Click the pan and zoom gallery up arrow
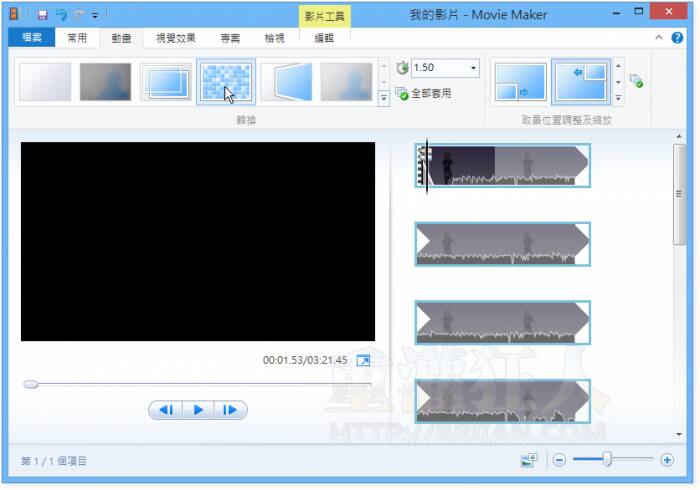 618,66
